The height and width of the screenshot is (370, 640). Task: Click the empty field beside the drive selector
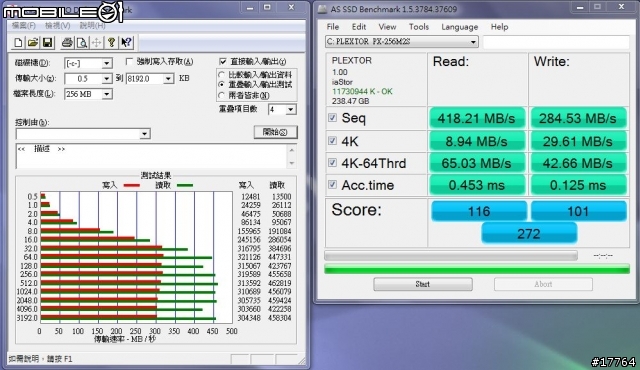(556, 42)
